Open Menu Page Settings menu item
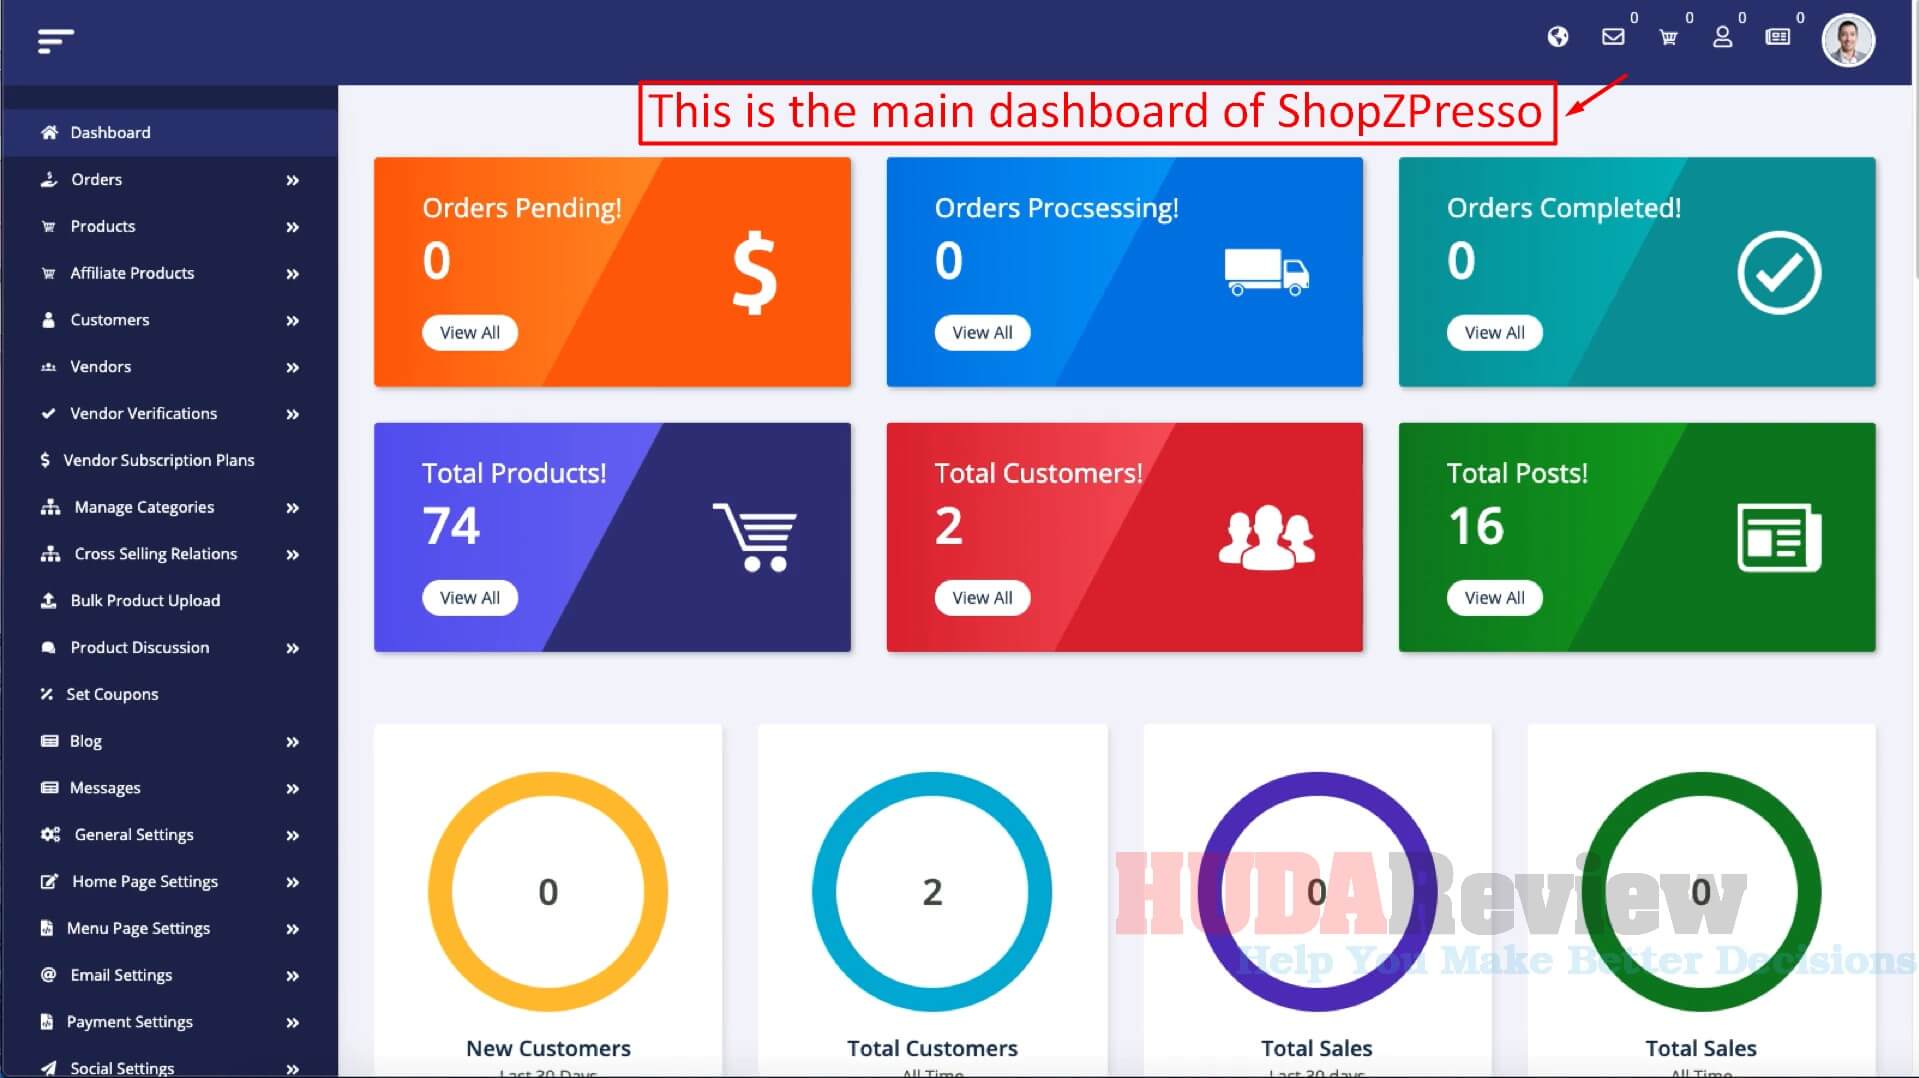Screen dimensions: 1919x1078 point(168,928)
